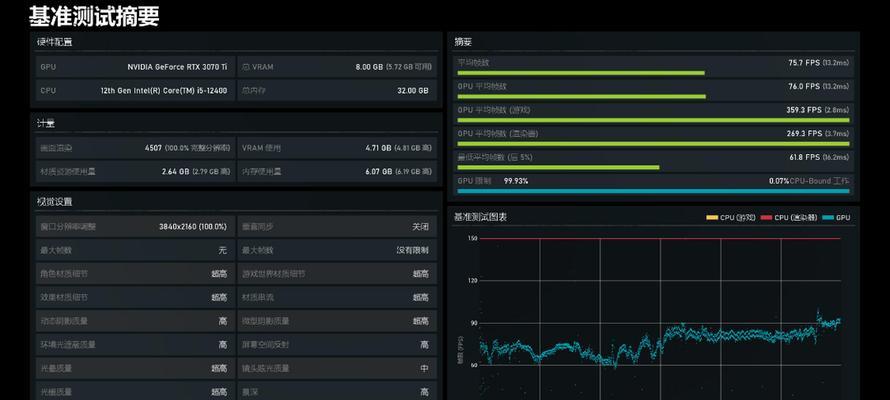Click the 76.0 FPS average value
This screenshot has height=400, width=890.
click(x=804, y=87)
